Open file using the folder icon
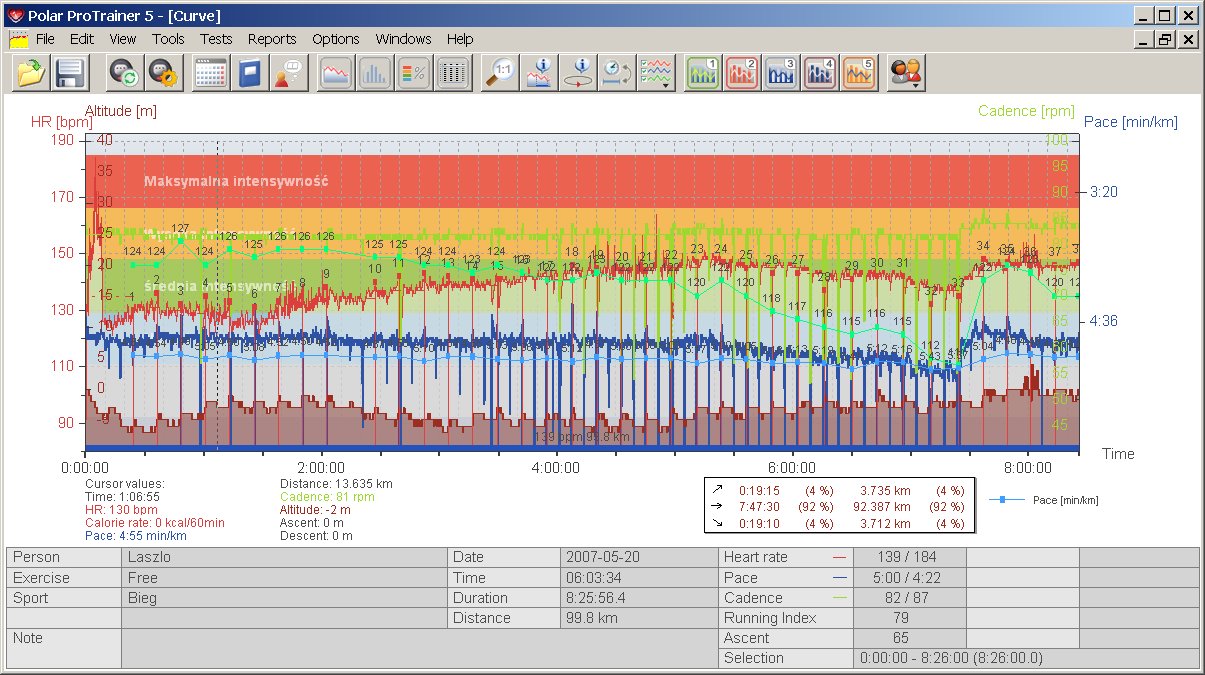This screenshot has width=1205, height=675. pyautogui.click(x=32, y=73)
